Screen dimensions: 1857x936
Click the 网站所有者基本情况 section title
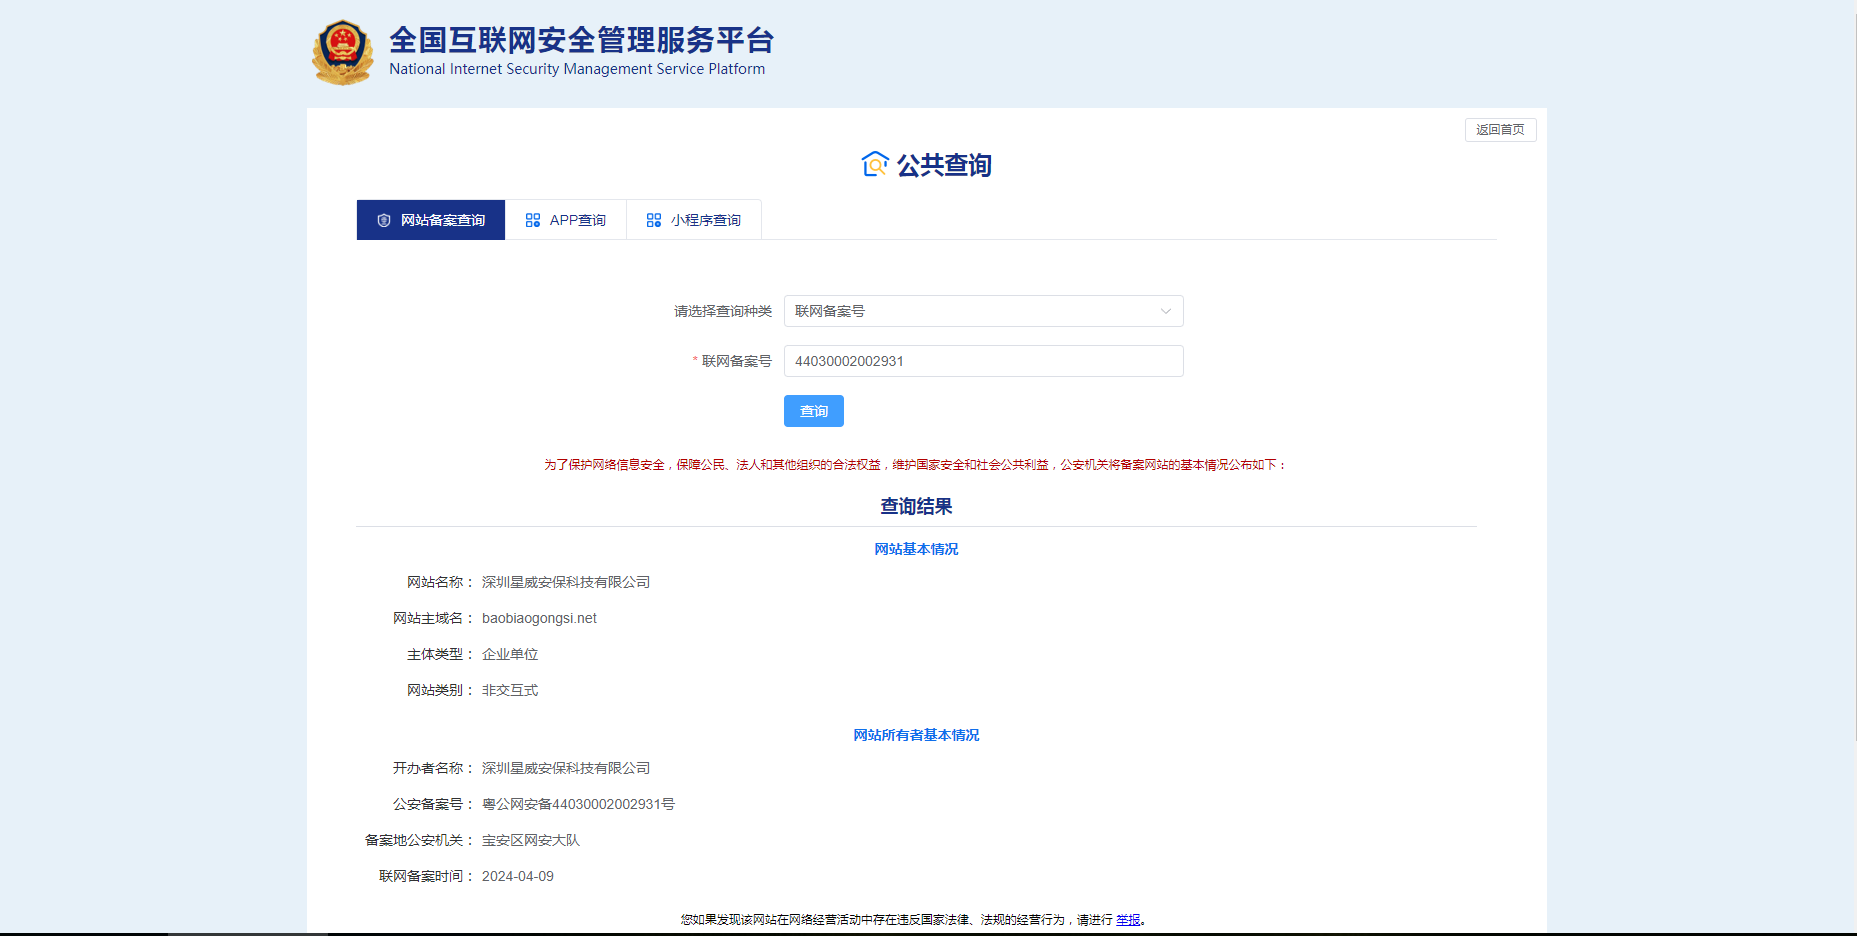coord(916,735)
